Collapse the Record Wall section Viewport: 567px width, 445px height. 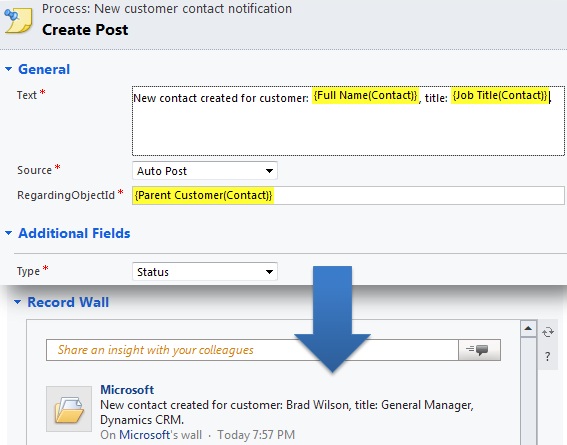17,302
